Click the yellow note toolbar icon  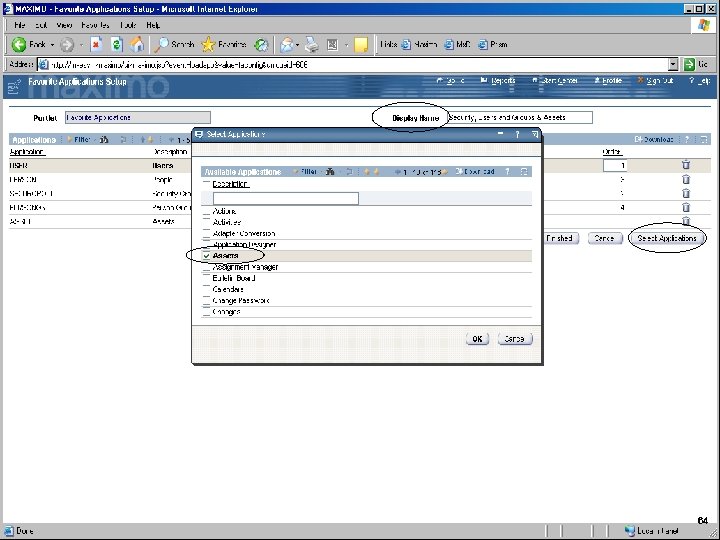click(x=361, y=45)
